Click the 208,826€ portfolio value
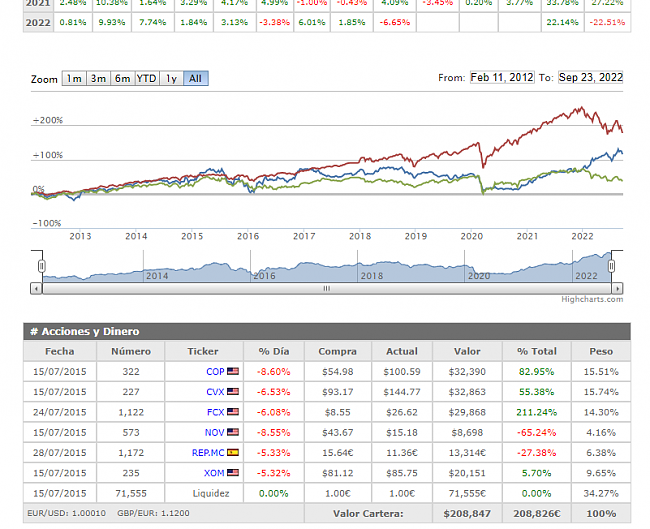Screen dimensions: 650x529 (537, 514)
